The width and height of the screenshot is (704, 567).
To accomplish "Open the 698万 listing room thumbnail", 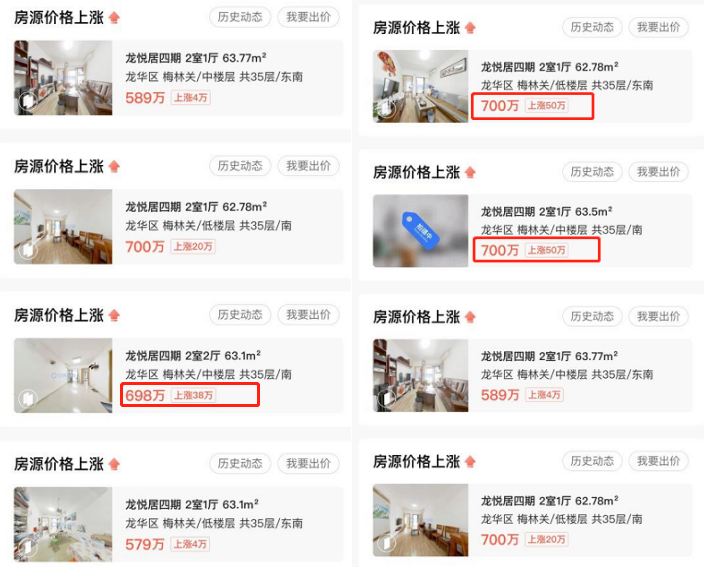I will click(x=63, y=375).
